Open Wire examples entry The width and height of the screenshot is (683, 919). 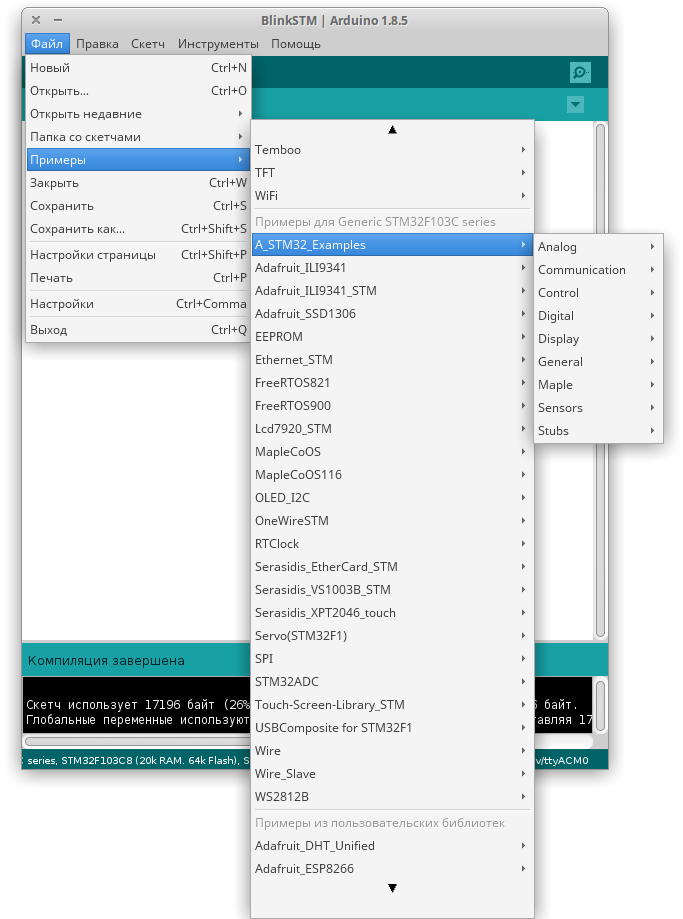392,750
